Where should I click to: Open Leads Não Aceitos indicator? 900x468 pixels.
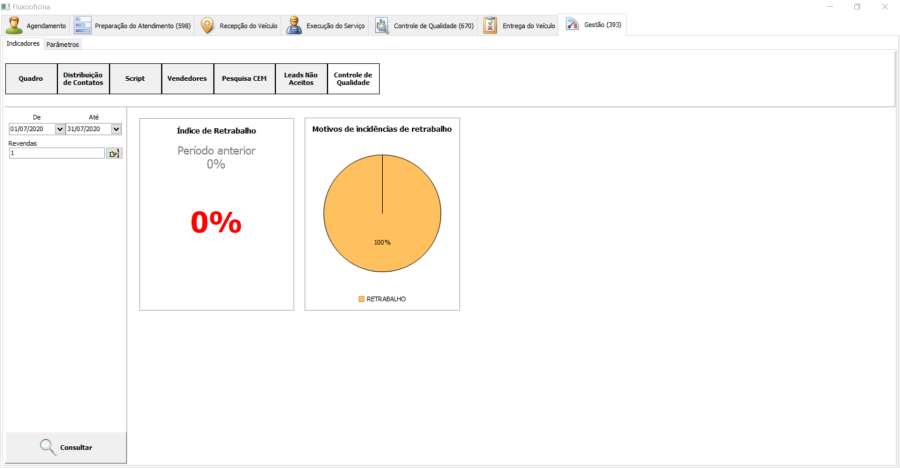[301, 79]
